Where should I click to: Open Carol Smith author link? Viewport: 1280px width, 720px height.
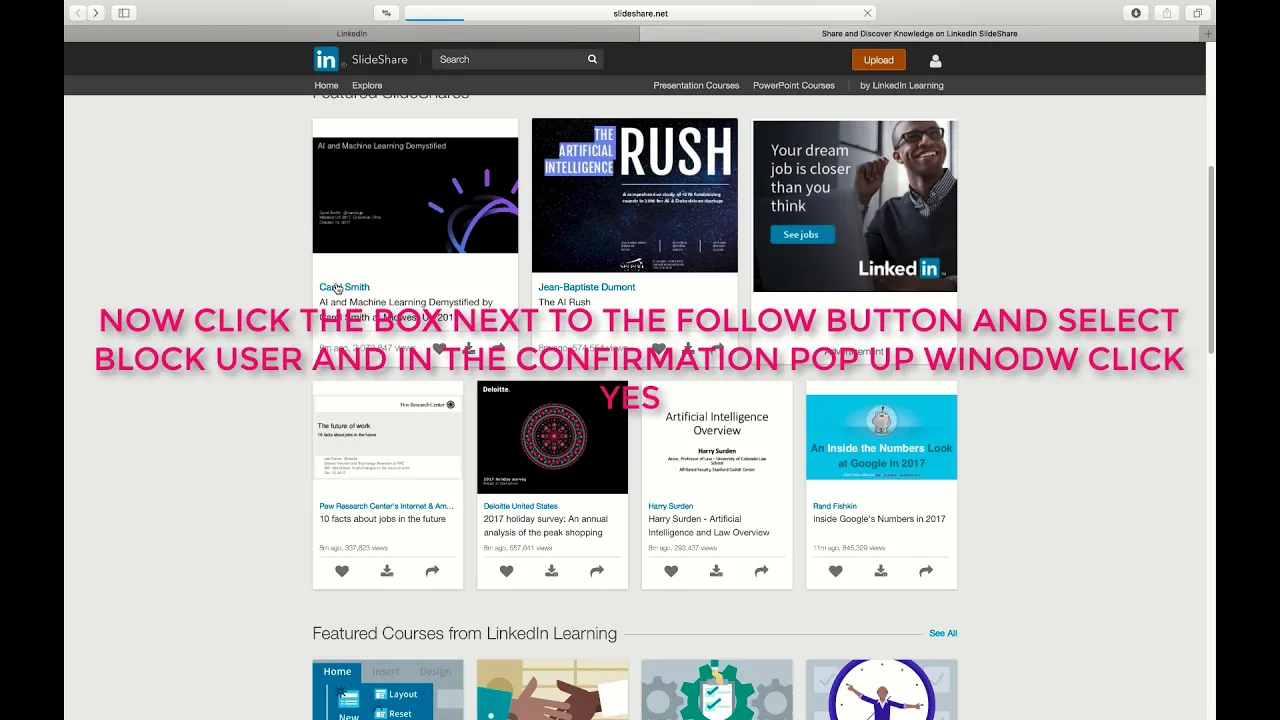pyautogui.click(x=344, y=287)
